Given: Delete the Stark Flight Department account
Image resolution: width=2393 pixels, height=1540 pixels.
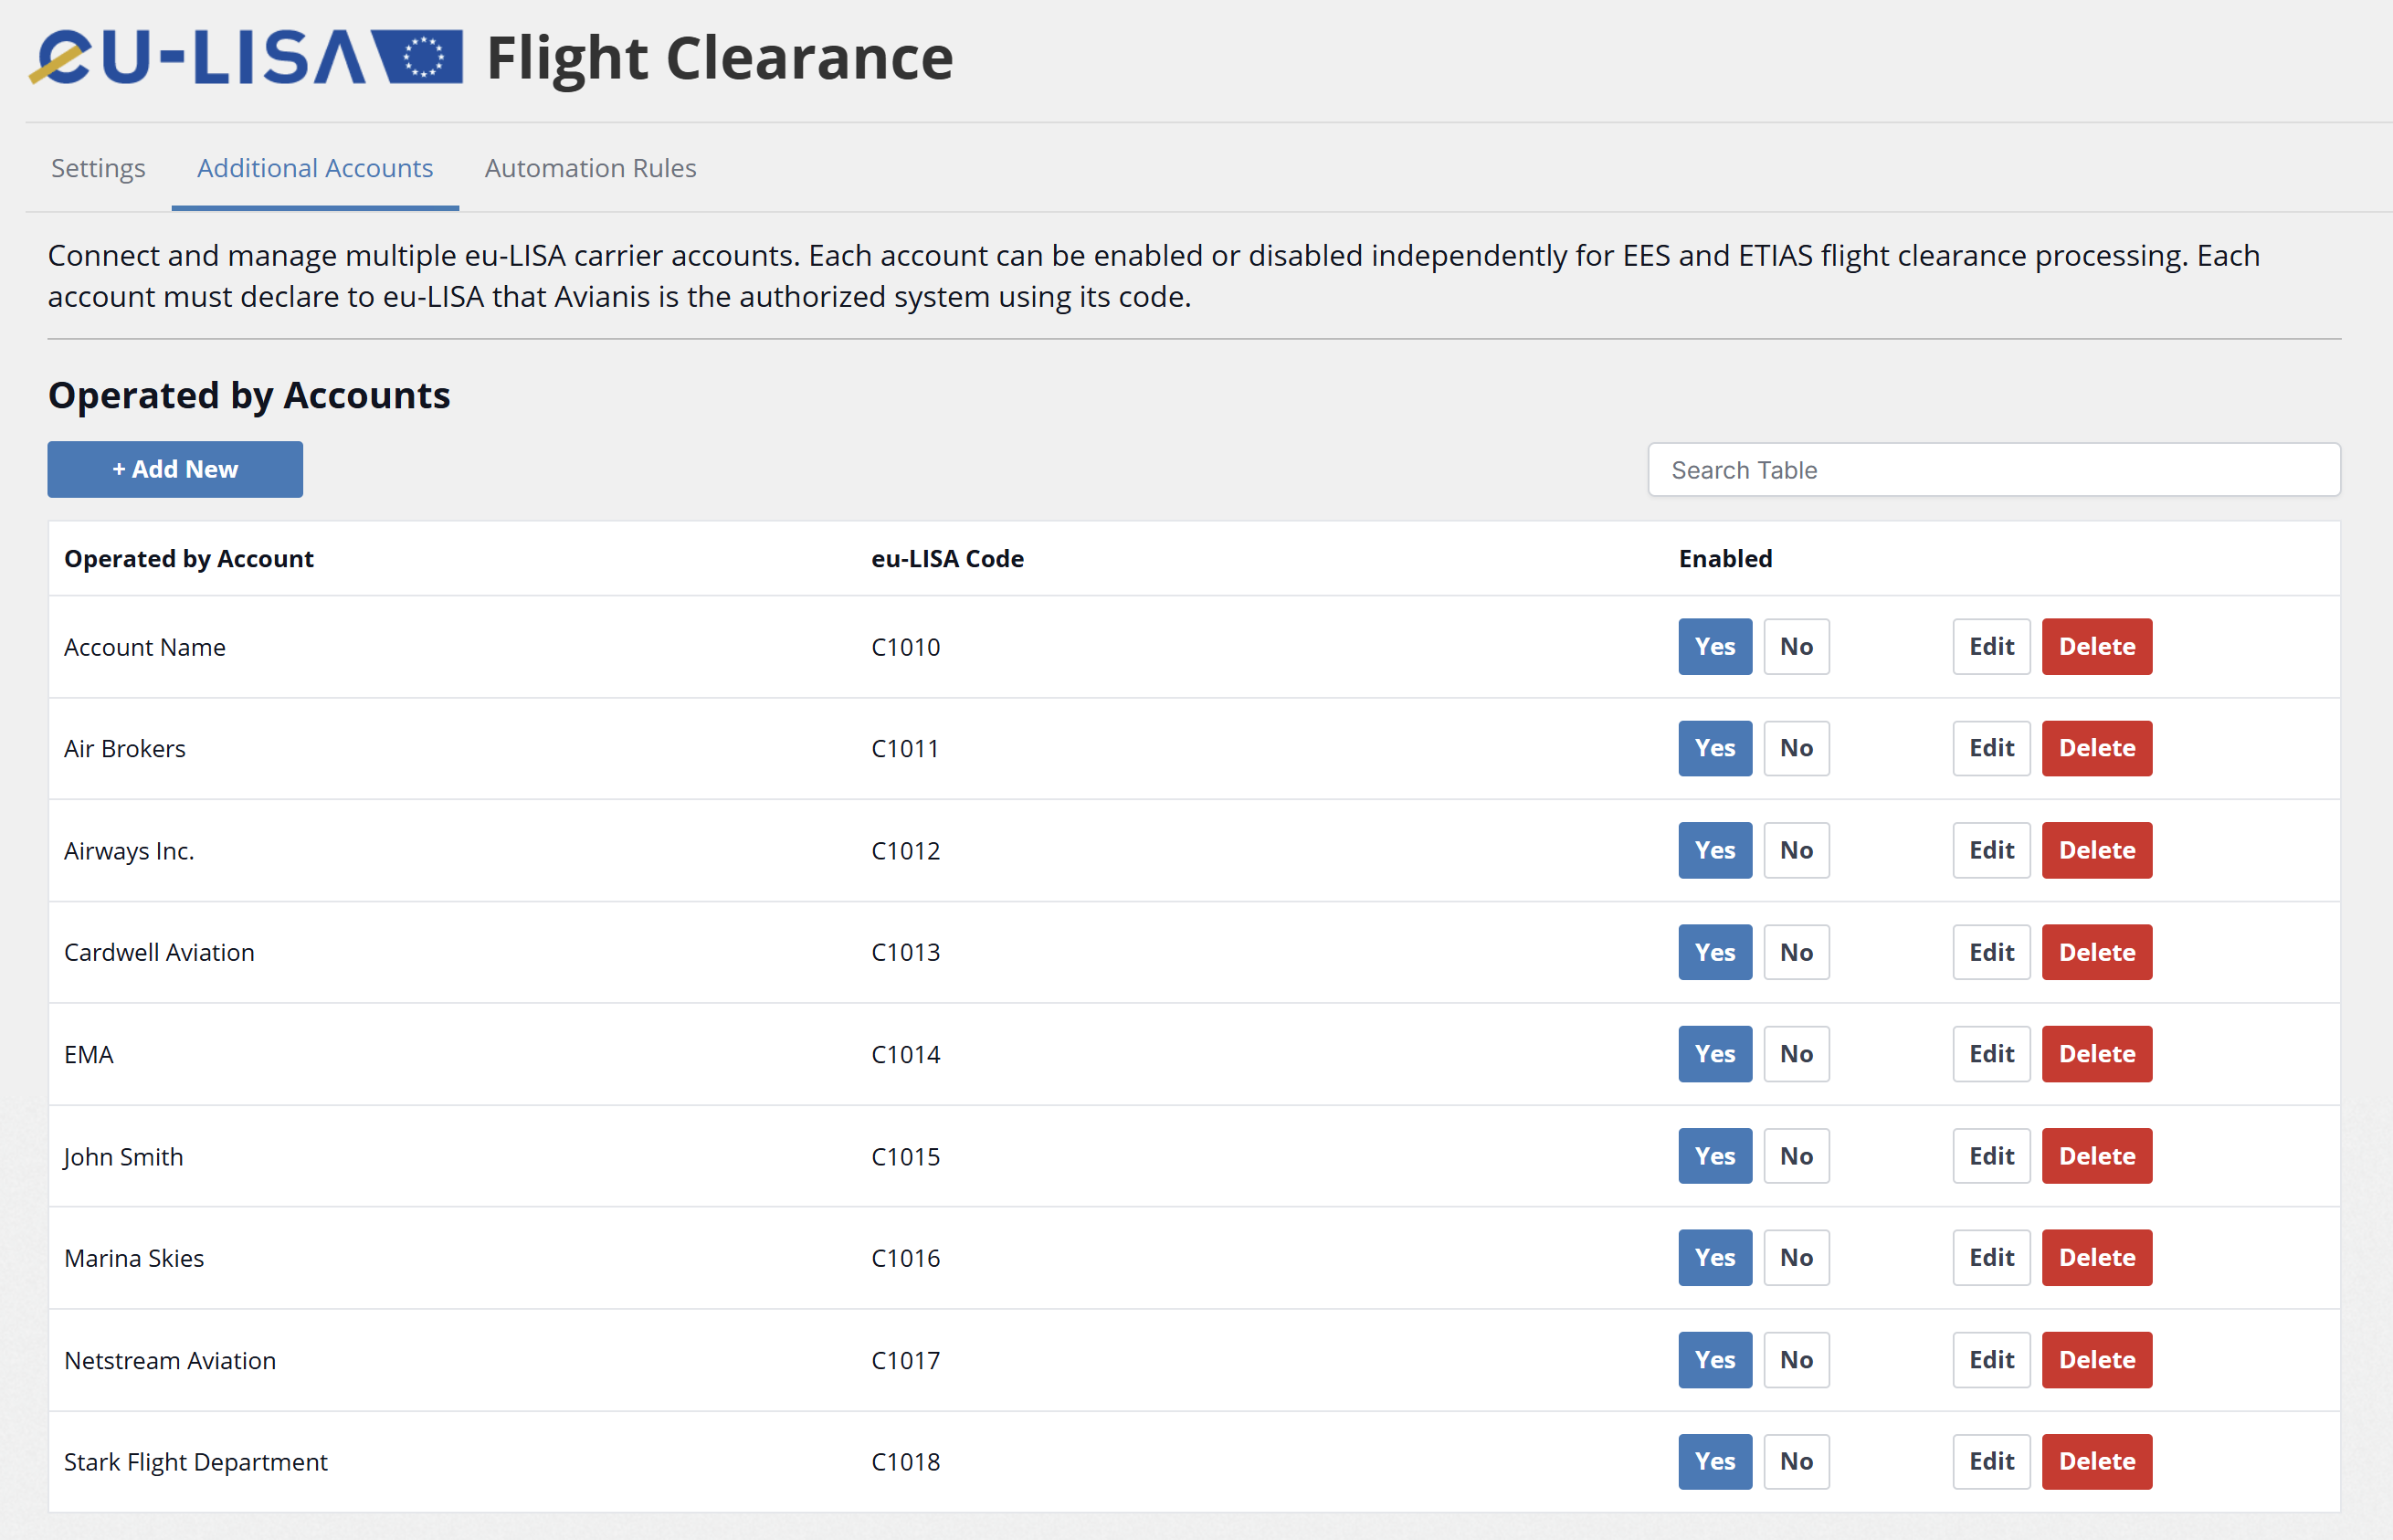Looking at the screenshot, I should click(2096, 1462).
